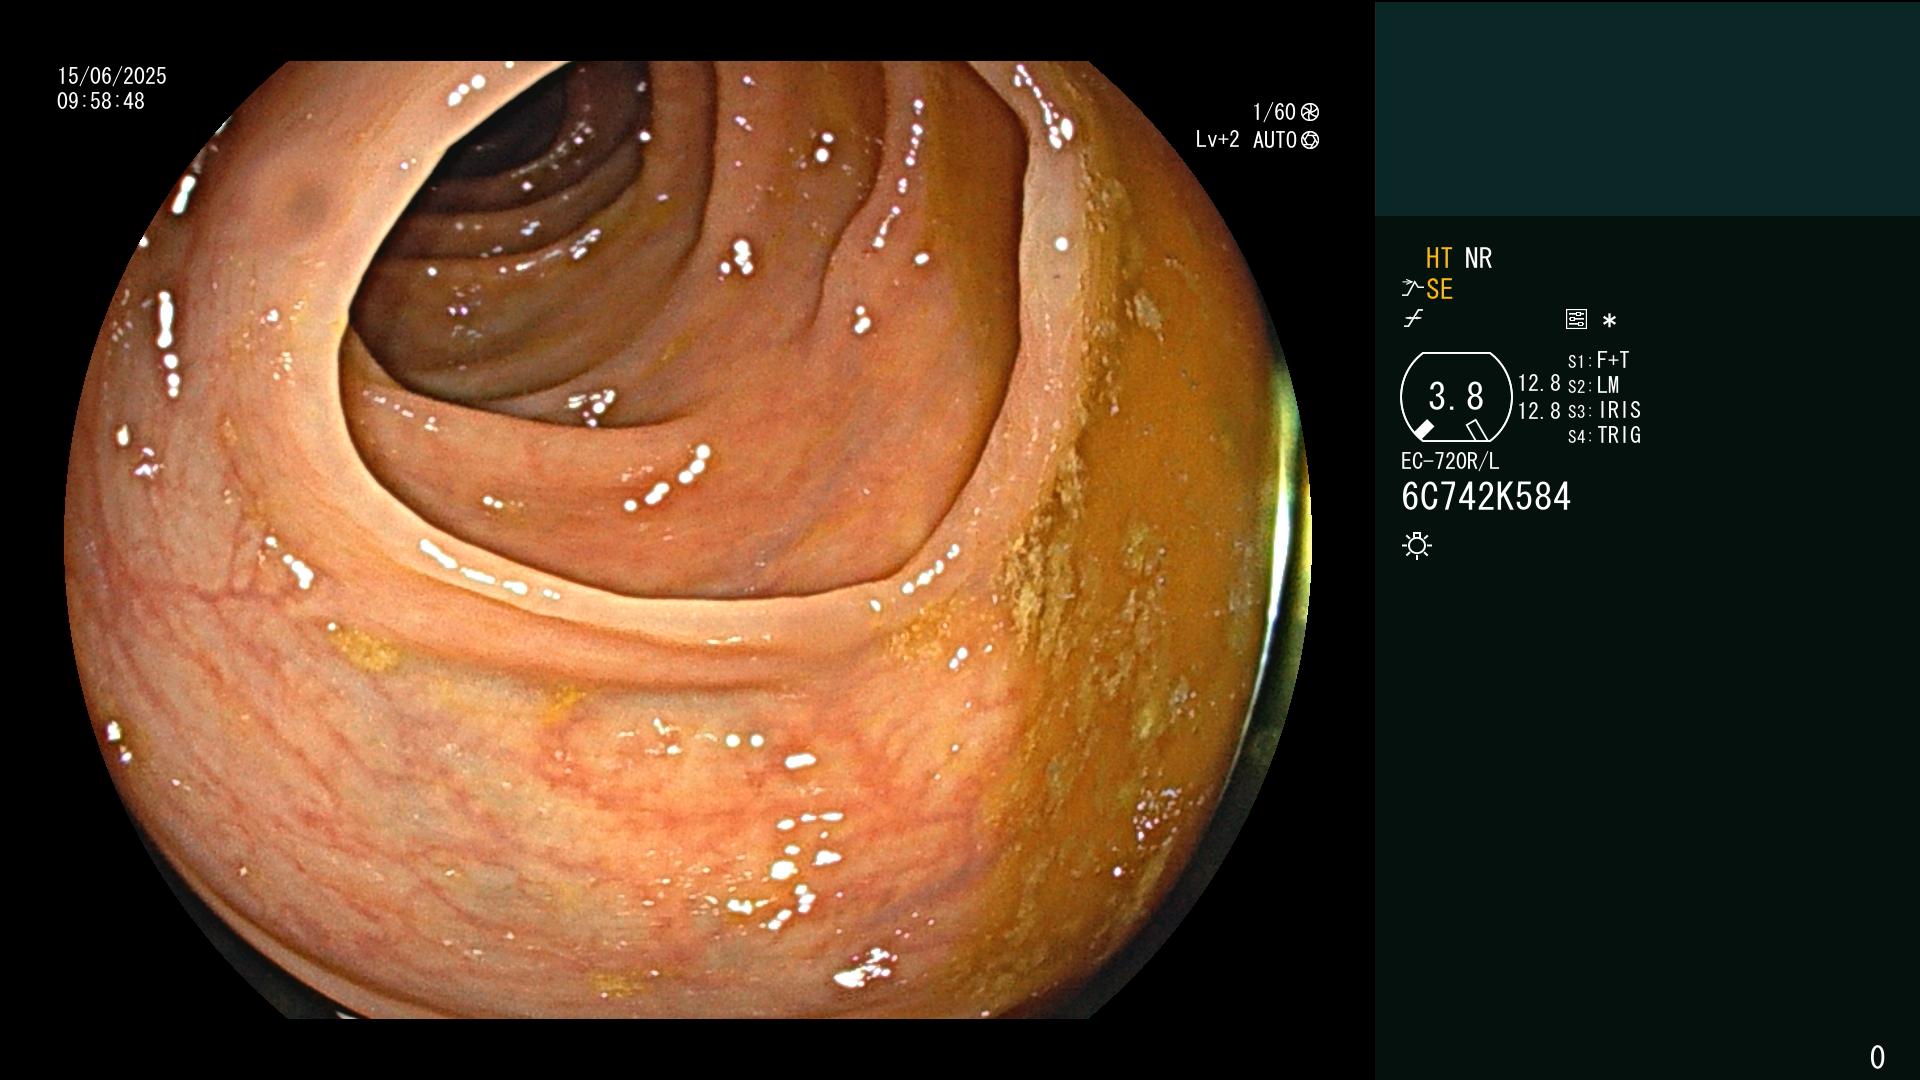
Task: Click the asterisk indicator icon
Action: (x=1609, y=321)
